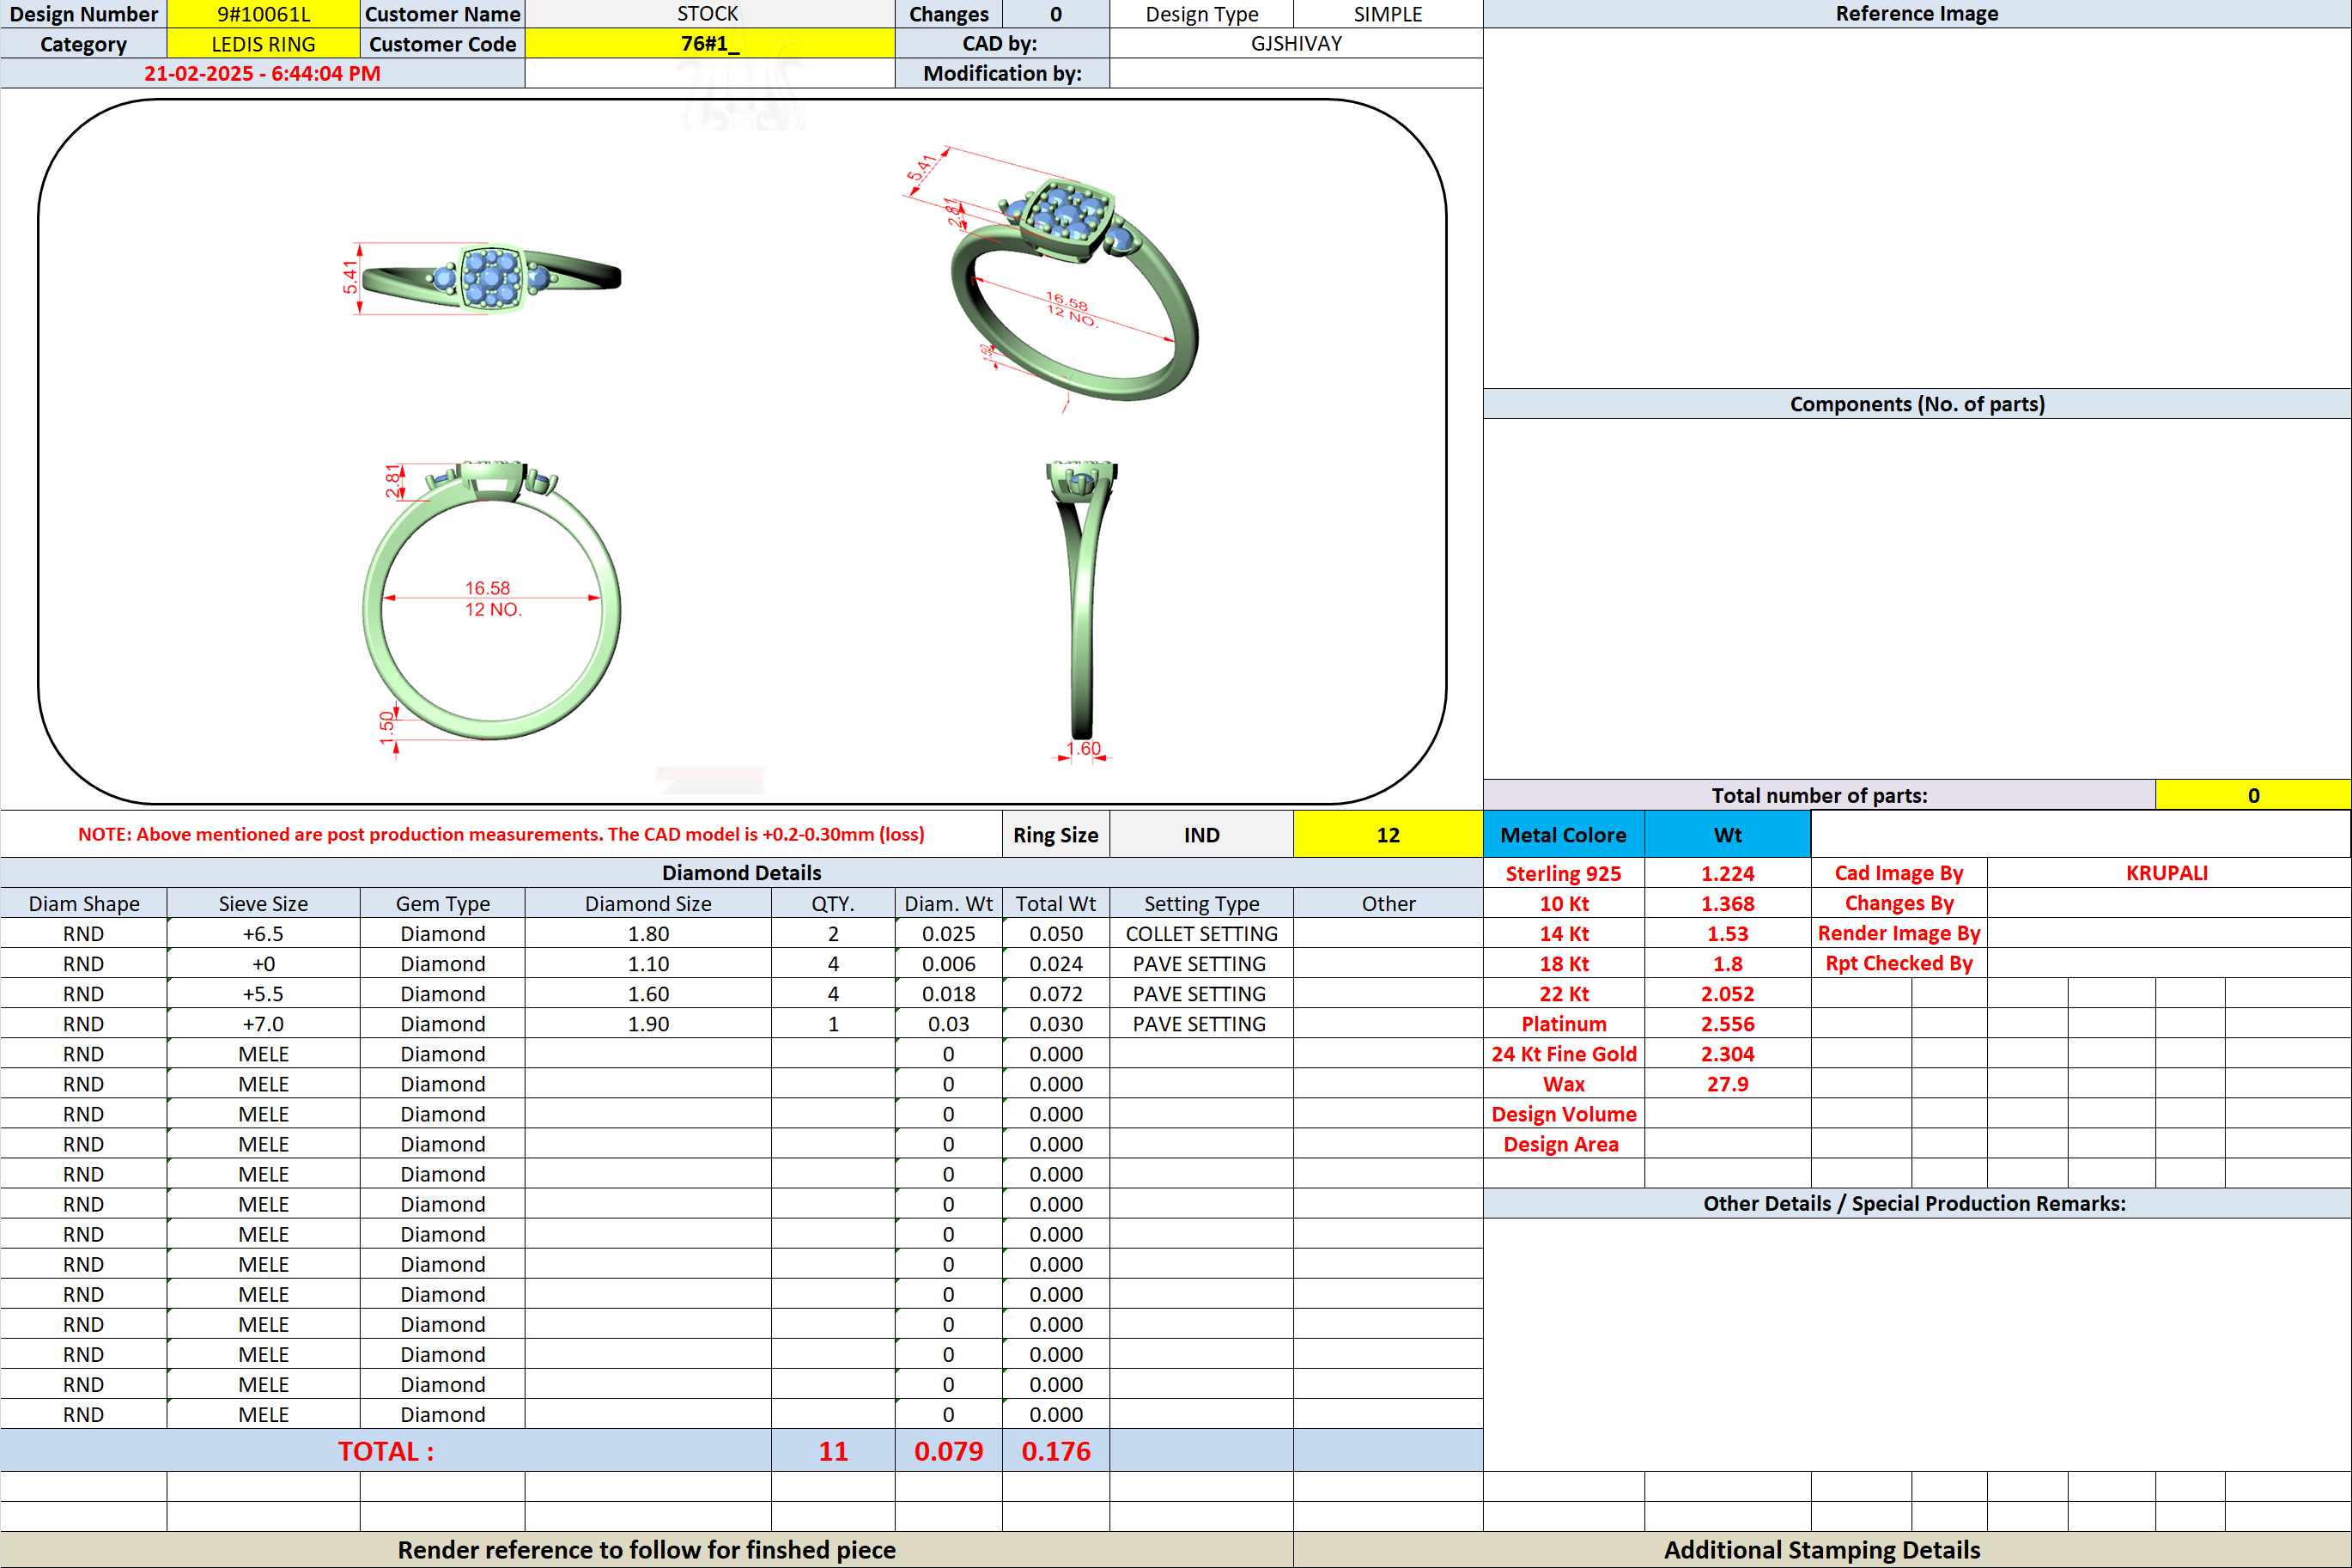Viewport: 2352px width, 1568px height.
Task: Click the yellow Ring Size 12 cell
Action: (1387, 835)
